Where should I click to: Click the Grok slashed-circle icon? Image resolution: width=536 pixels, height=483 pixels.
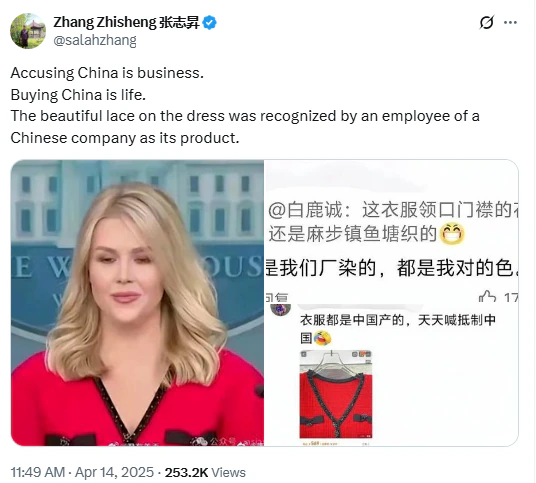click(486, 23)
